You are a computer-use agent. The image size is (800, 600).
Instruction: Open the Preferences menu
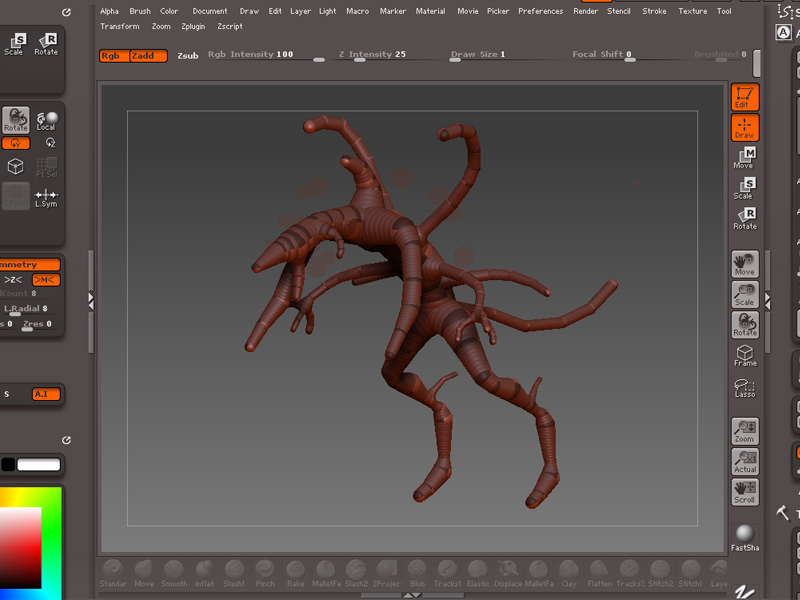pyautogui.click(x=540, y=11)
